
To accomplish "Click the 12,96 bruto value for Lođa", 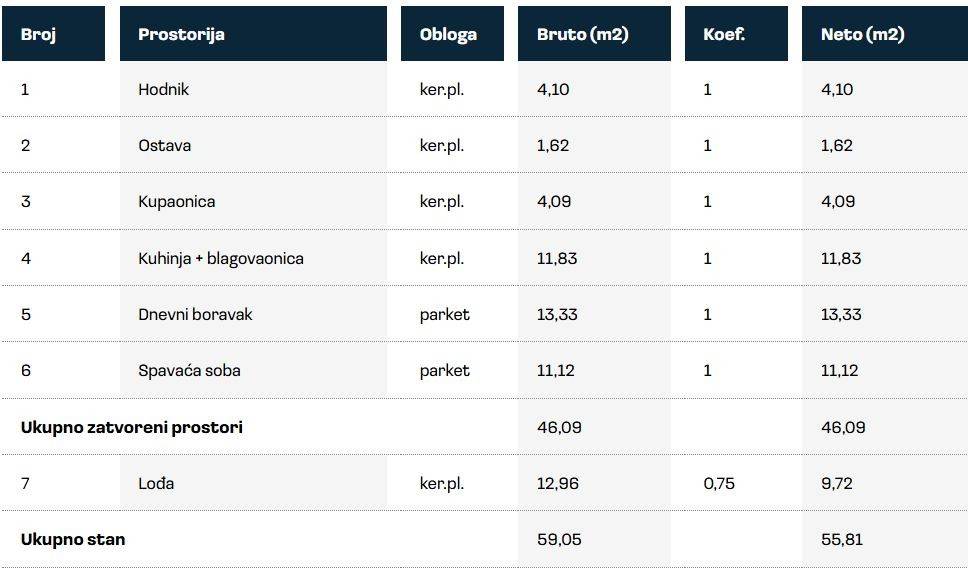I will tap(557, 483).
